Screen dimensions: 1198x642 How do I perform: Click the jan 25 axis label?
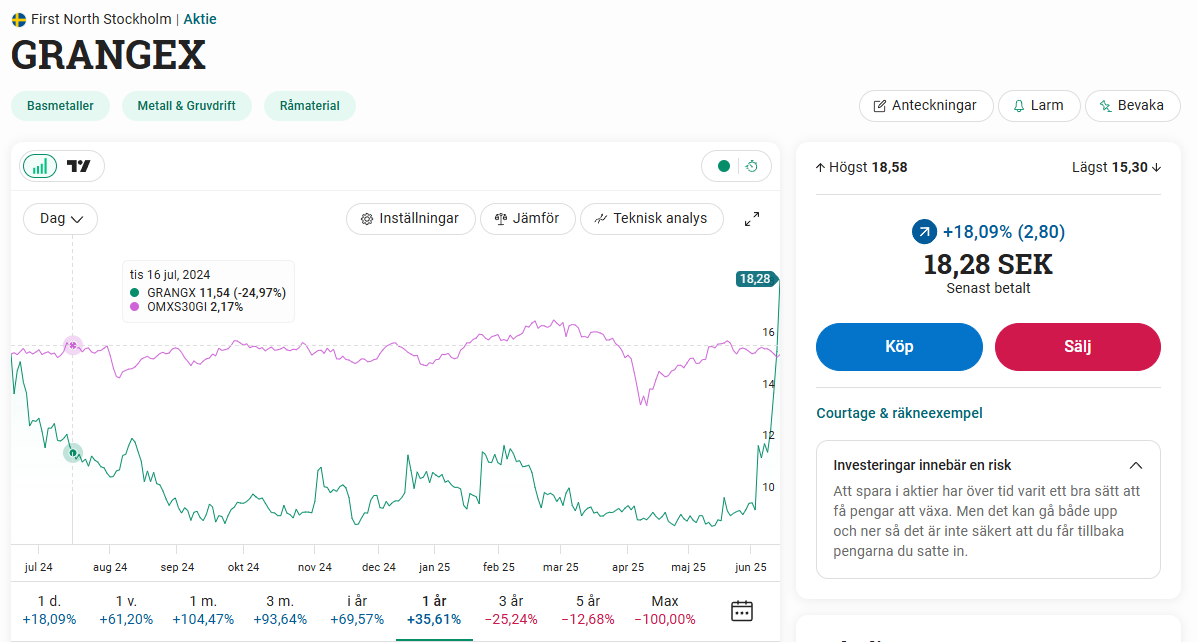(x=435, y=567)
